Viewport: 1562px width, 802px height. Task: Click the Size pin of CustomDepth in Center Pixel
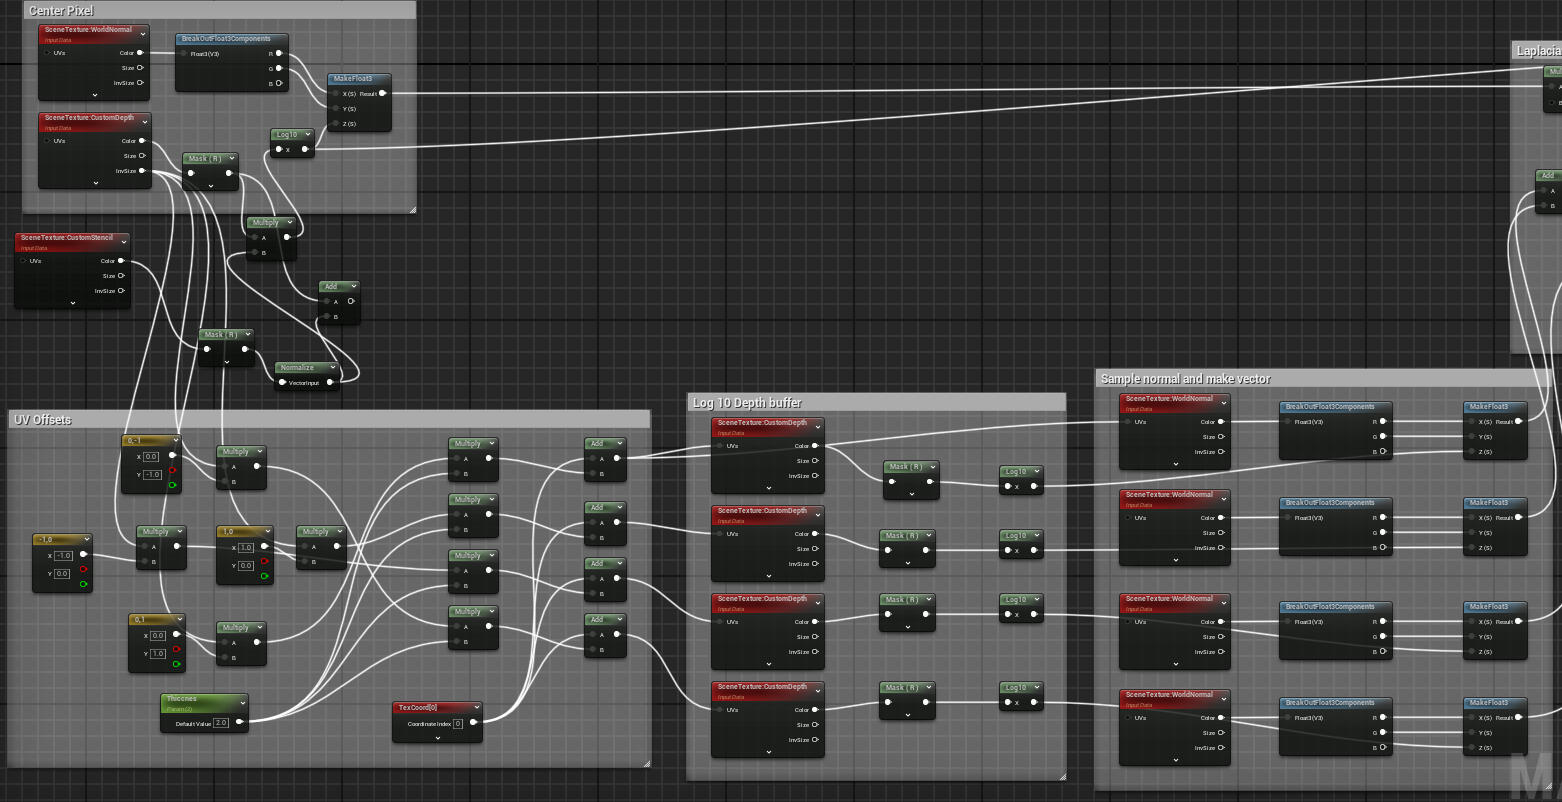pyautogui.click(x=141, y=156)
